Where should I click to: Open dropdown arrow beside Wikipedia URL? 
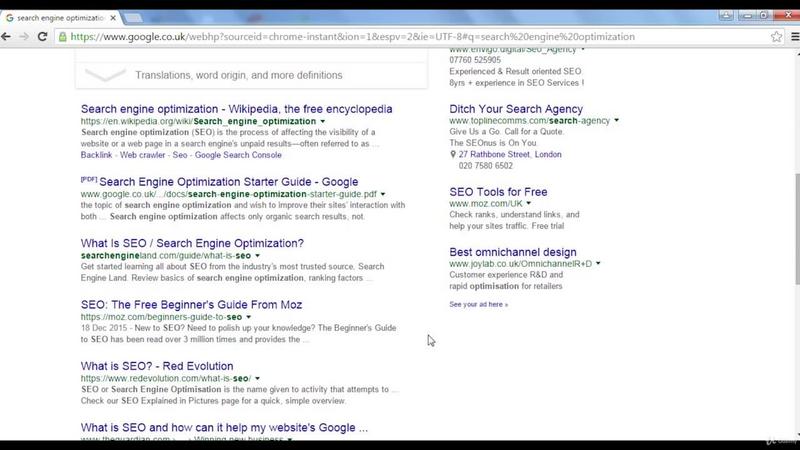pyautogui.click(x=322, y=121)
